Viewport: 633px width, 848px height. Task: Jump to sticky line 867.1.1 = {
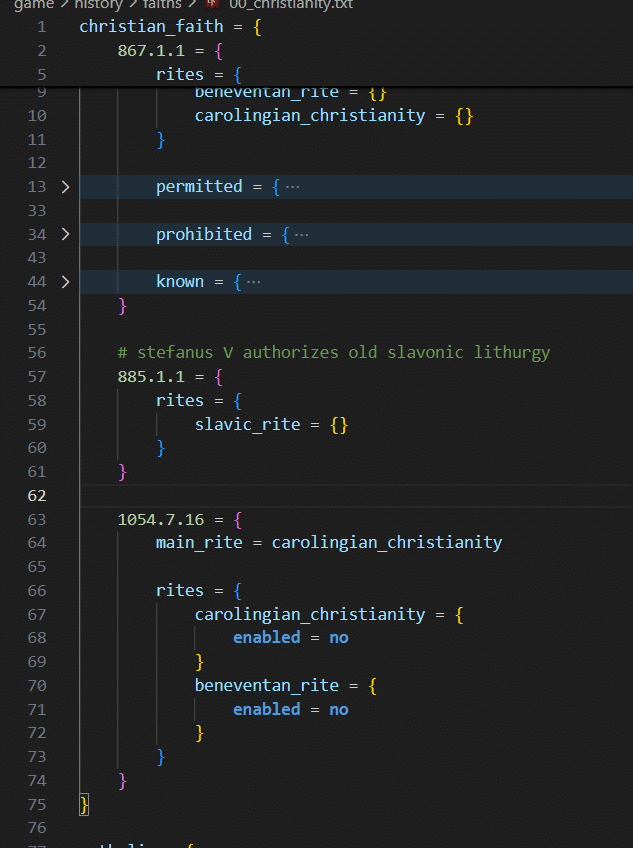[x=170, y=51]
